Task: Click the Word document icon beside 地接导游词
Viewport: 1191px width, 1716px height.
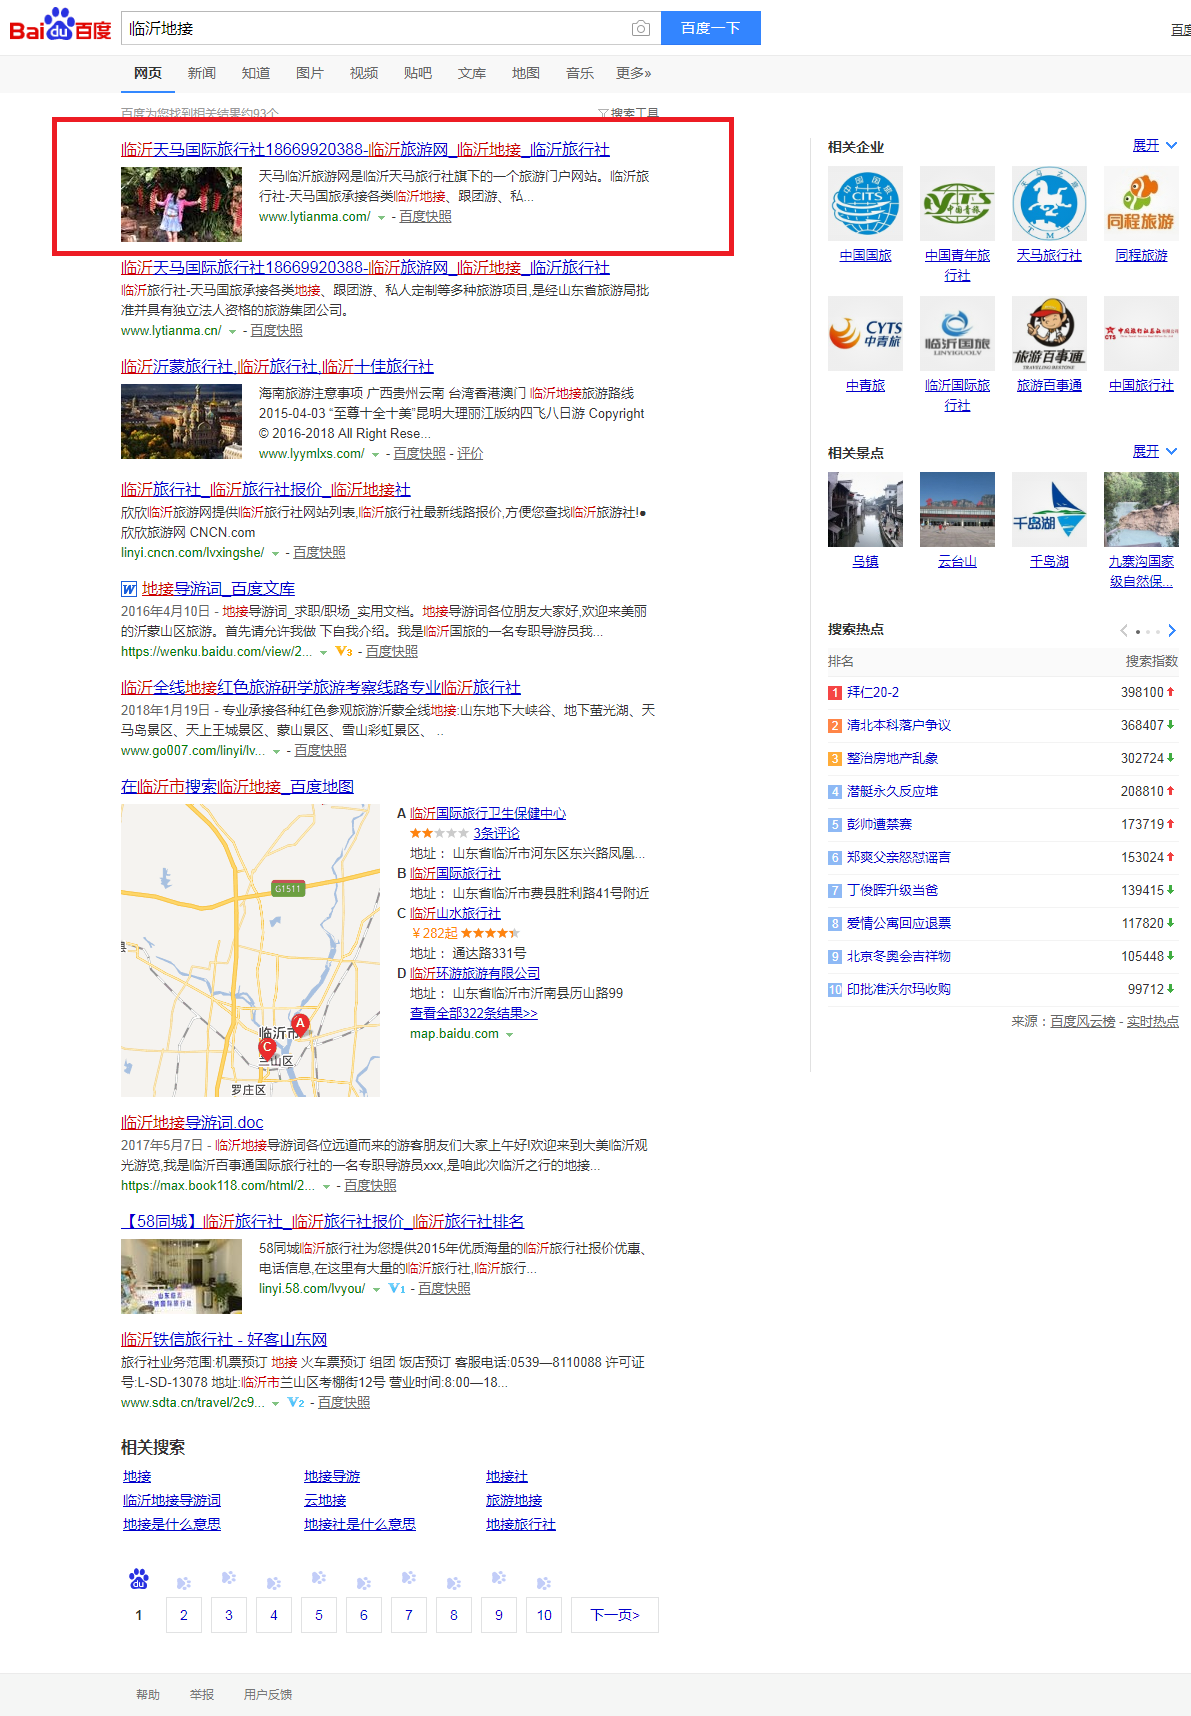Action: 129,589
